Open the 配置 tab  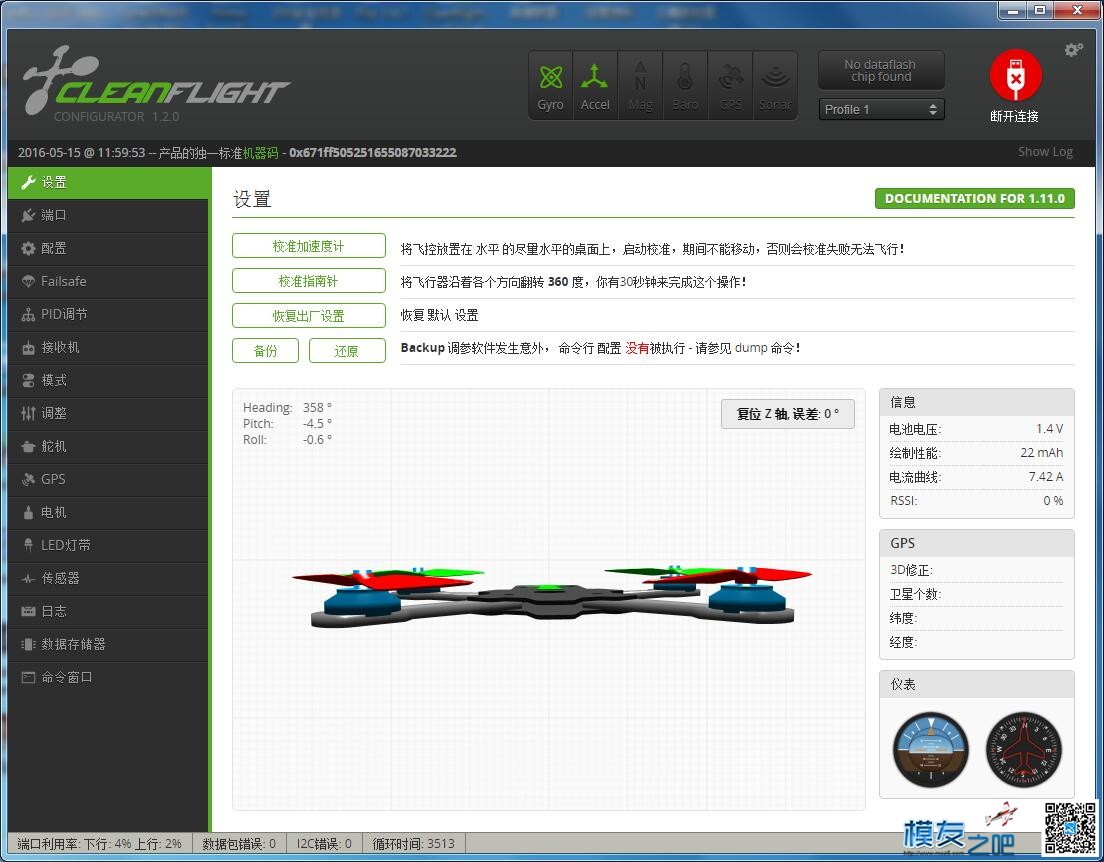point(109,249)
